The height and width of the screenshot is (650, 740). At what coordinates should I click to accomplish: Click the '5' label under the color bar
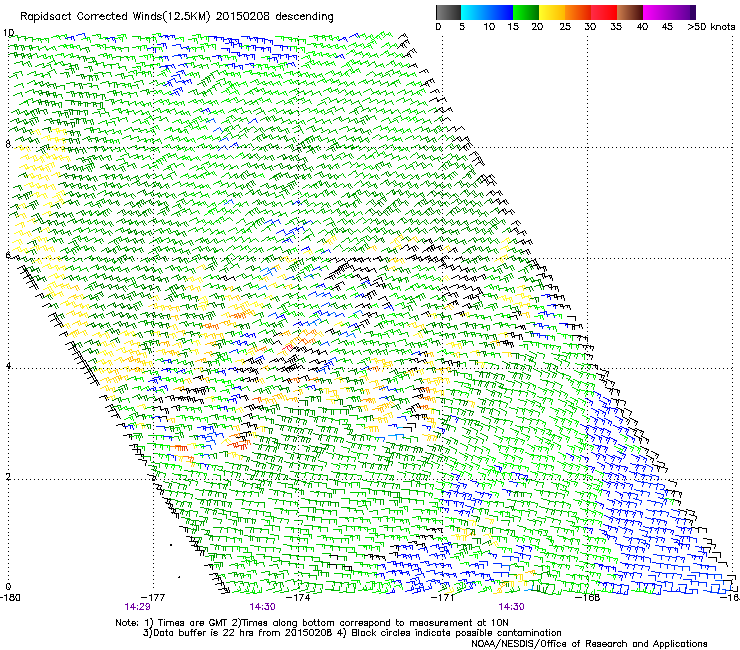click(462, 27)
